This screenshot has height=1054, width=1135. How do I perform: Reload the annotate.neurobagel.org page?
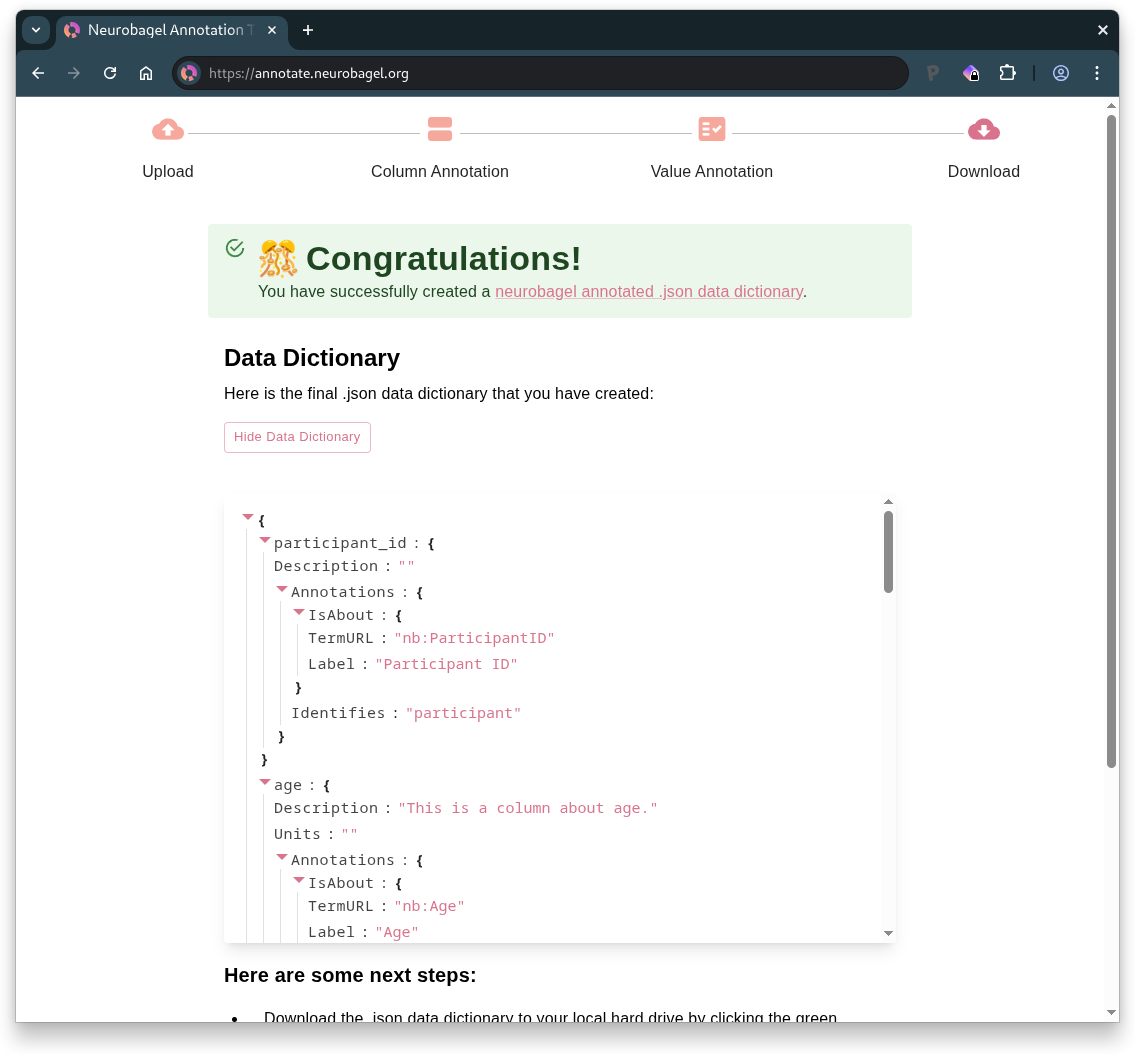point(110,73)
